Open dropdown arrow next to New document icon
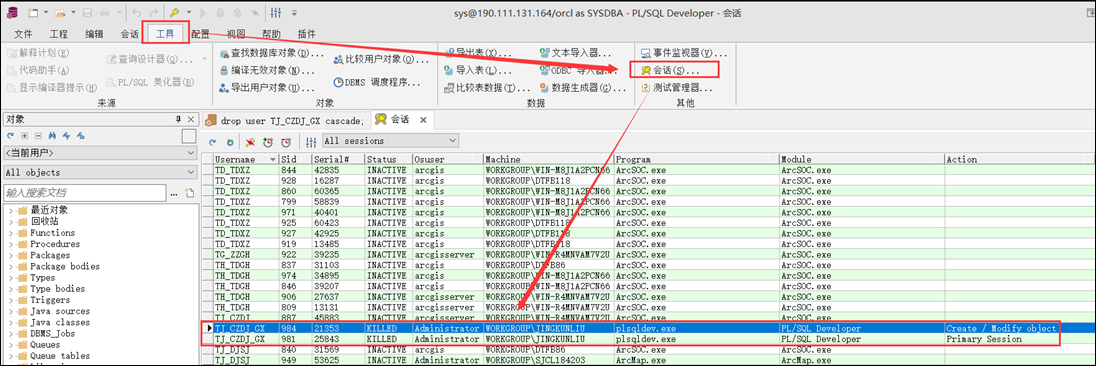The height and width of the screenshot is (366, 1096). (x=46, y=13)
